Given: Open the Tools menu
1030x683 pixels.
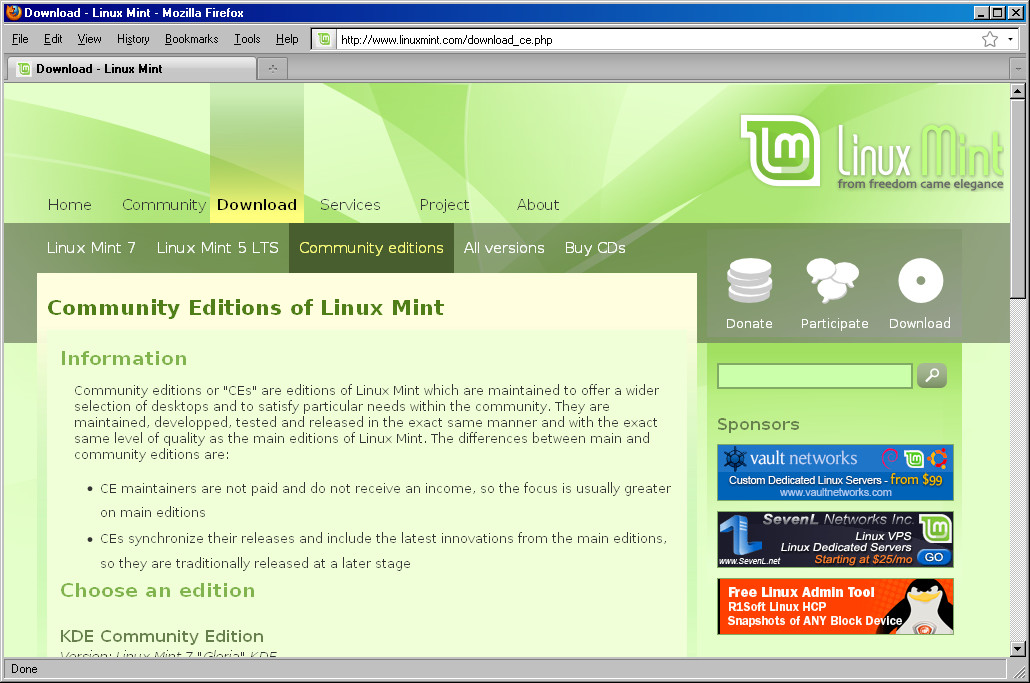Looking at the screenshot, I should click(247, 39).
